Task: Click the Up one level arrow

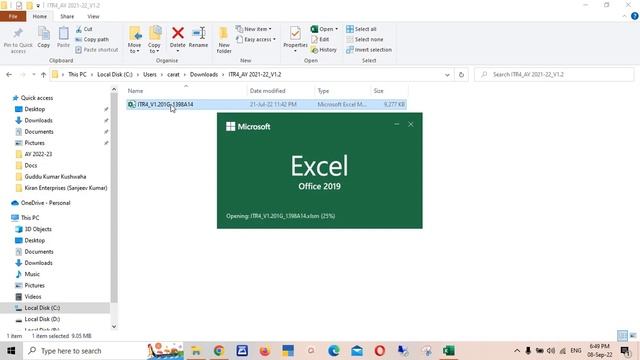Action: click(x=43, y=75)
